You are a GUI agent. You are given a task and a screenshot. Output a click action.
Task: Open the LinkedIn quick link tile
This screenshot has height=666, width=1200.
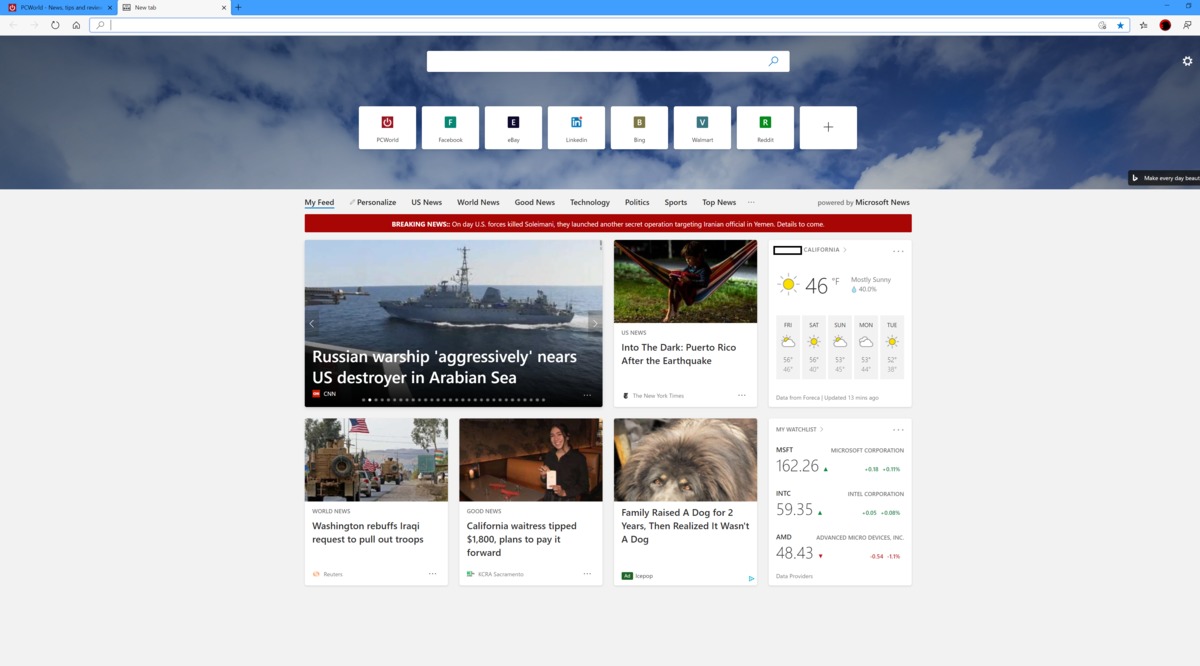click(x=576, y=128)
